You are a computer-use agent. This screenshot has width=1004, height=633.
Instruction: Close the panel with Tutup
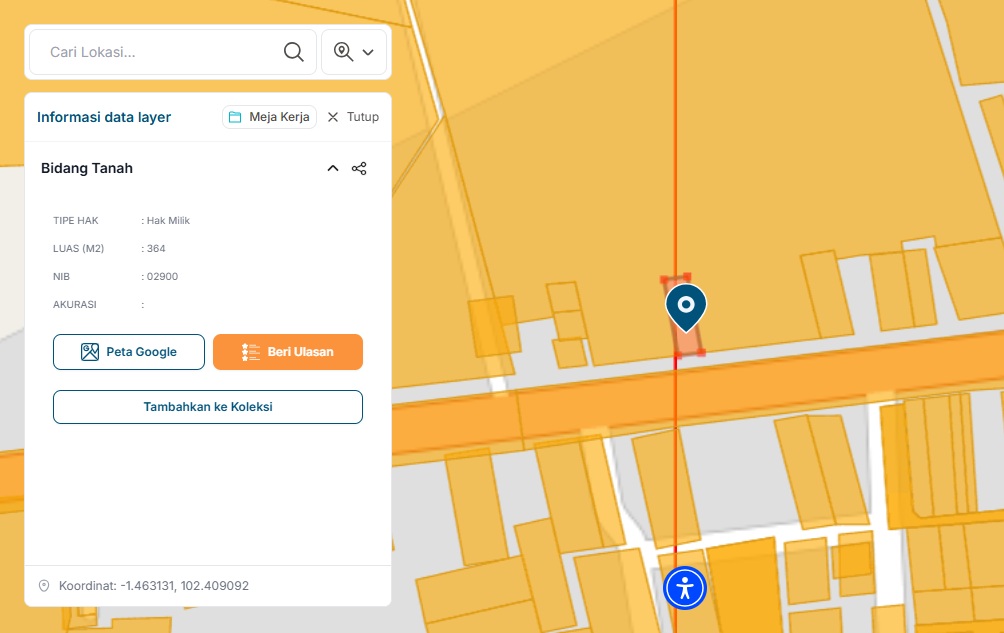click(353, 117)
